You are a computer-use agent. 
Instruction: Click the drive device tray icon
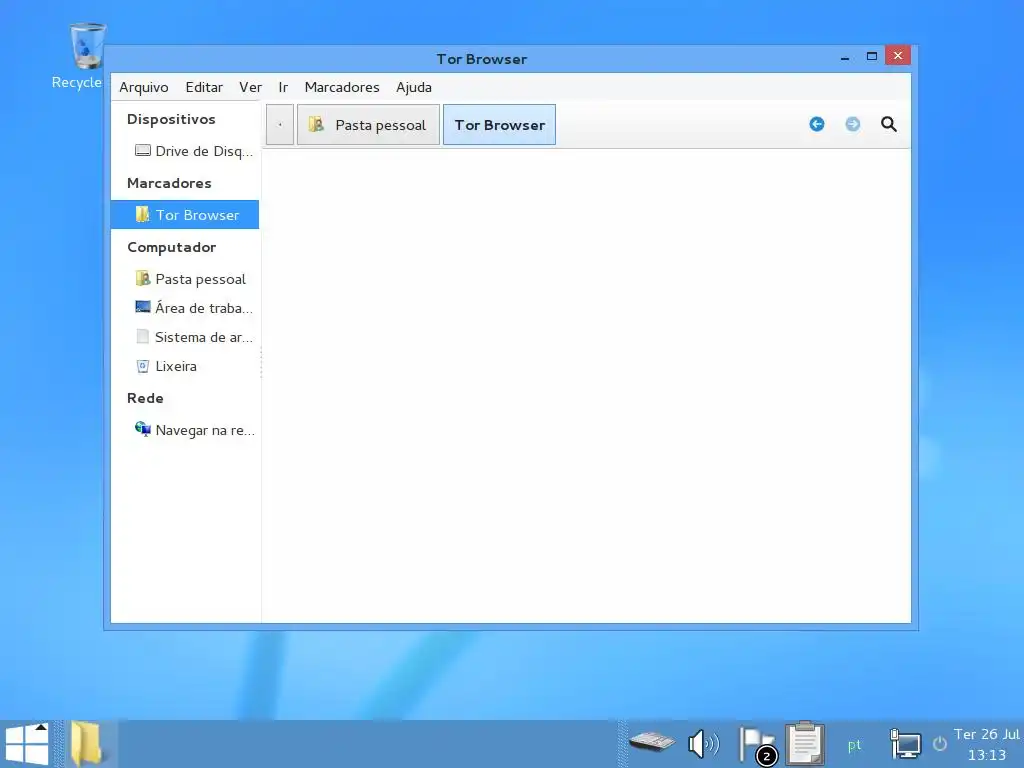pos(652,742)
